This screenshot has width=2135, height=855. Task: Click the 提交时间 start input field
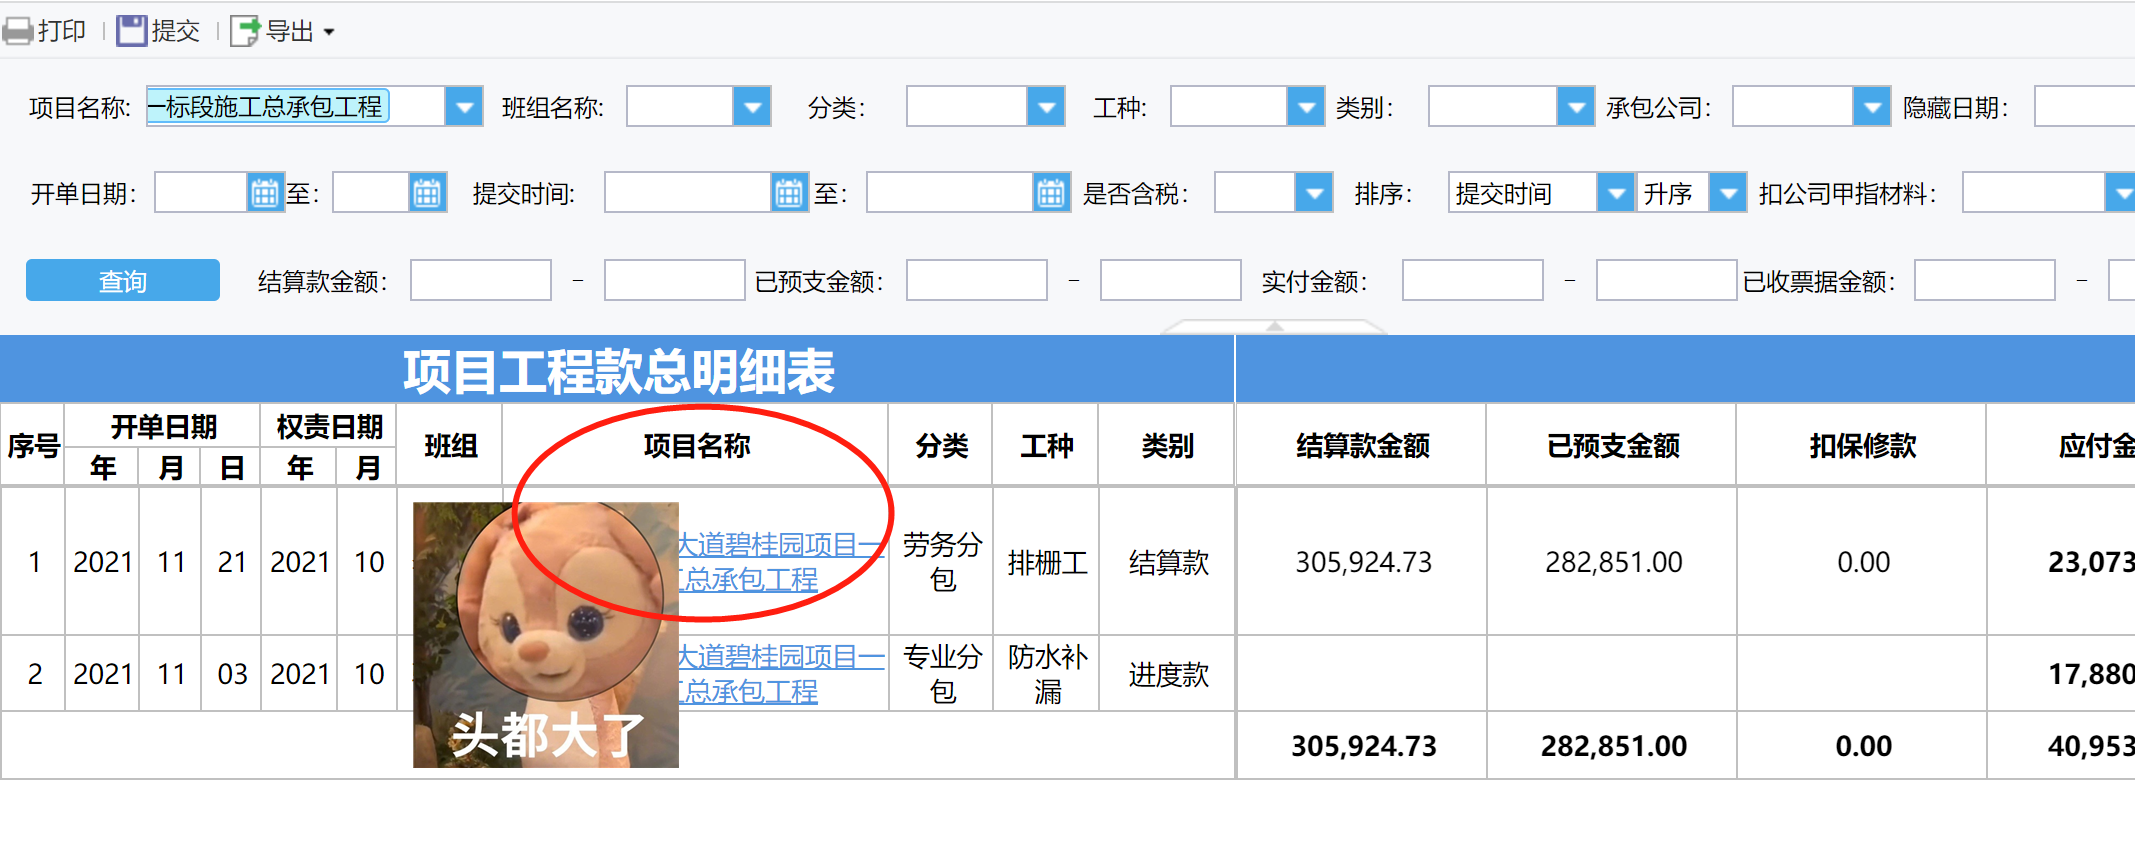pyautogui.click(x=688, y=193)
